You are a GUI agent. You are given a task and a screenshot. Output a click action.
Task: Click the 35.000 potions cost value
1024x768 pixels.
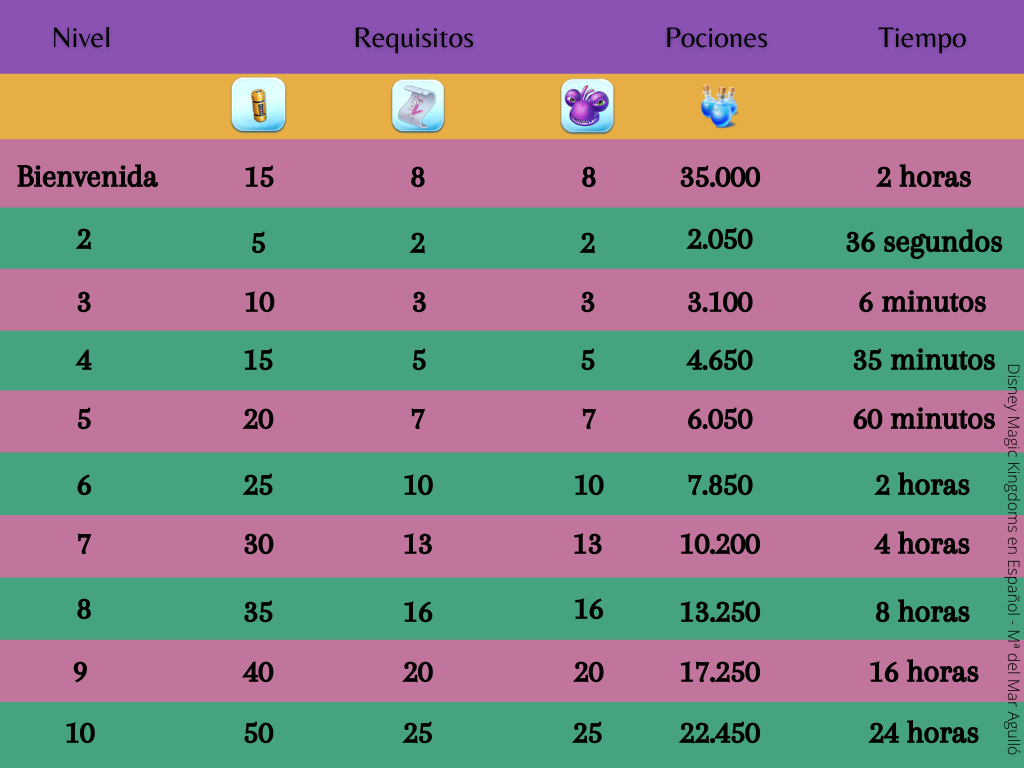720,177
